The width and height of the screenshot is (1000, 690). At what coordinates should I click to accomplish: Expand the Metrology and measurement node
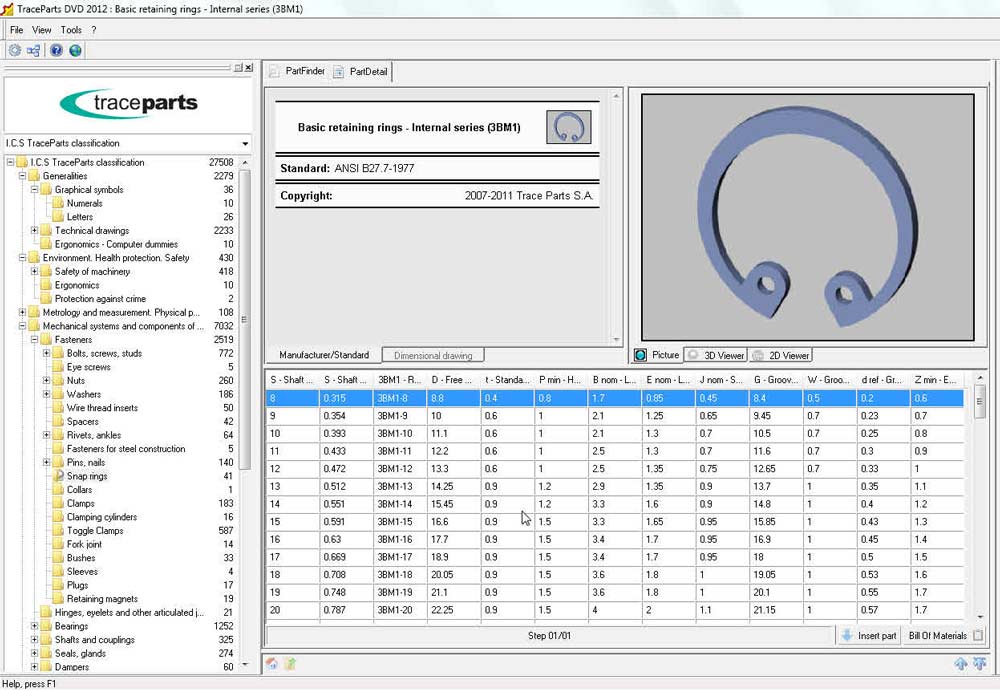tap(22, 312)
